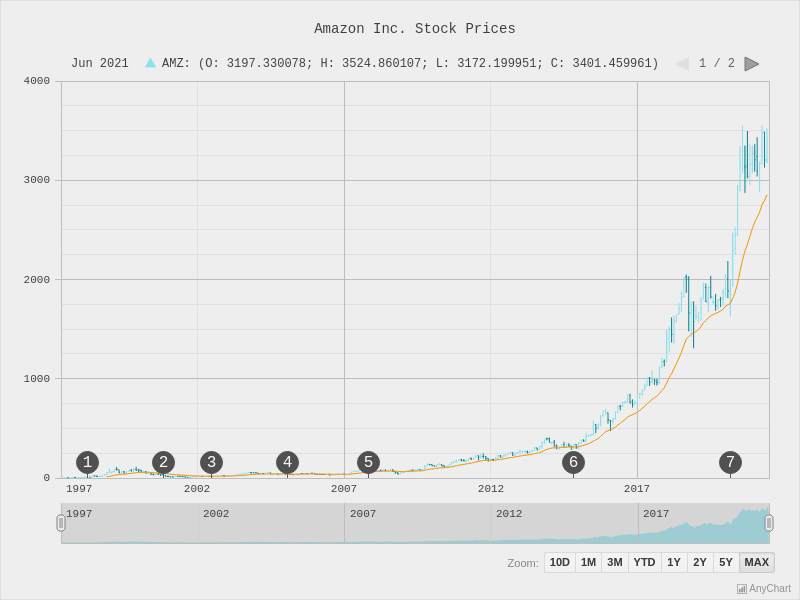Click the 1000 y-axis label
The height and width of the screenshot is (600, 800).
(x=37, y=379)
